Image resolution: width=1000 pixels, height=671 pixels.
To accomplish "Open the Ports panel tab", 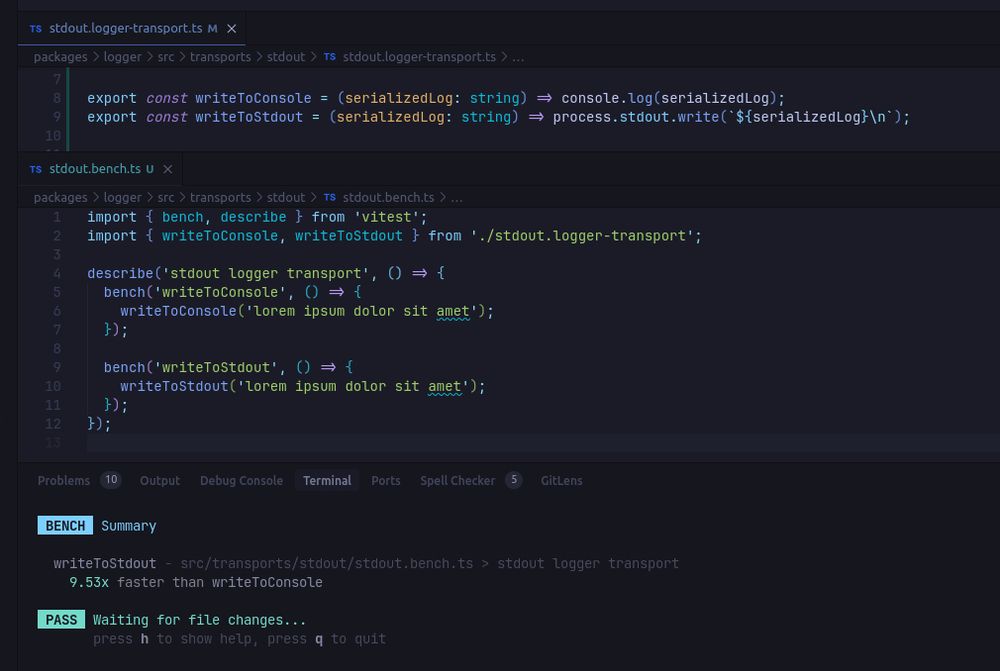I will 385,480.
